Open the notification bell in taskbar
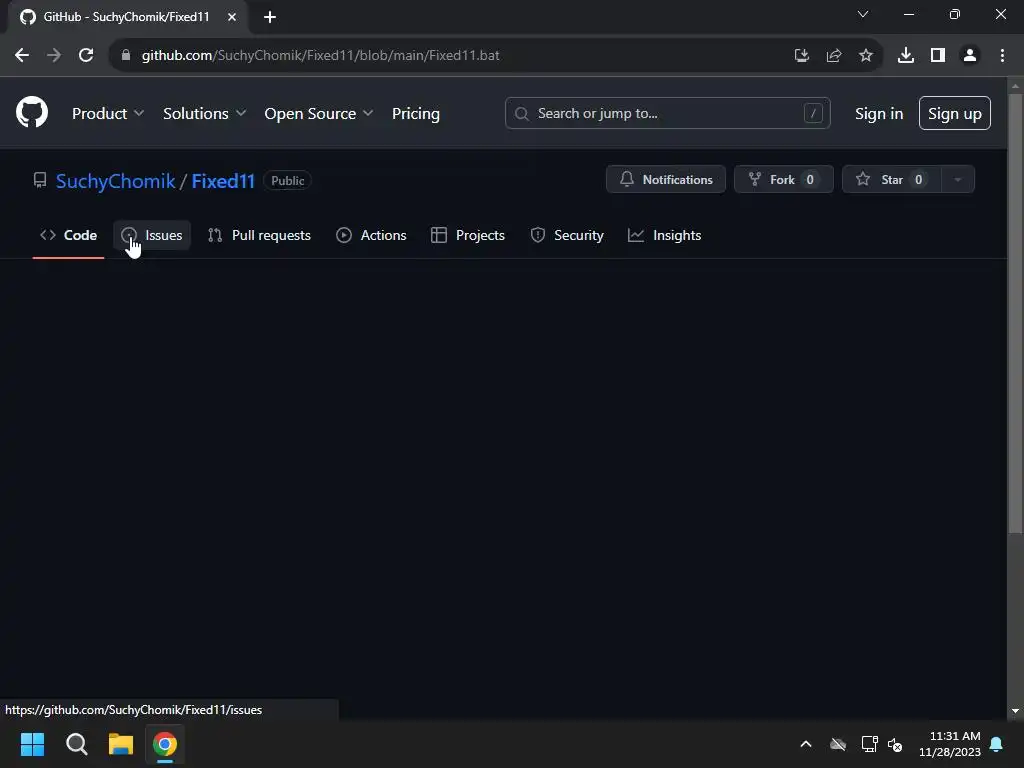The width and height of the screenshot is (1024, 768). pyautogui.click(x=997, y=744)
